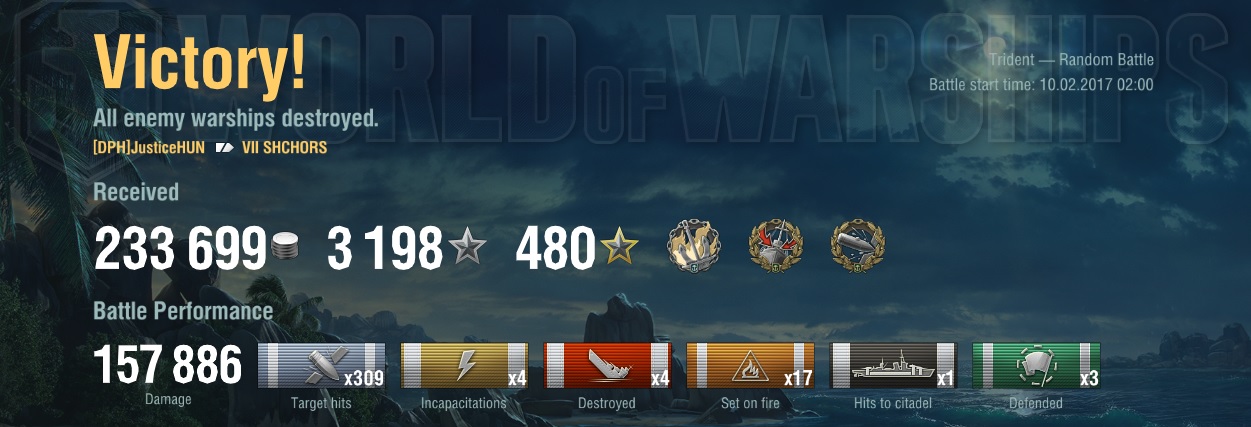The height and width of the screenshot is (427, 1251).
Task: Click the cruiser class icon before VII SHCHORS
Action: pos(224,148)
